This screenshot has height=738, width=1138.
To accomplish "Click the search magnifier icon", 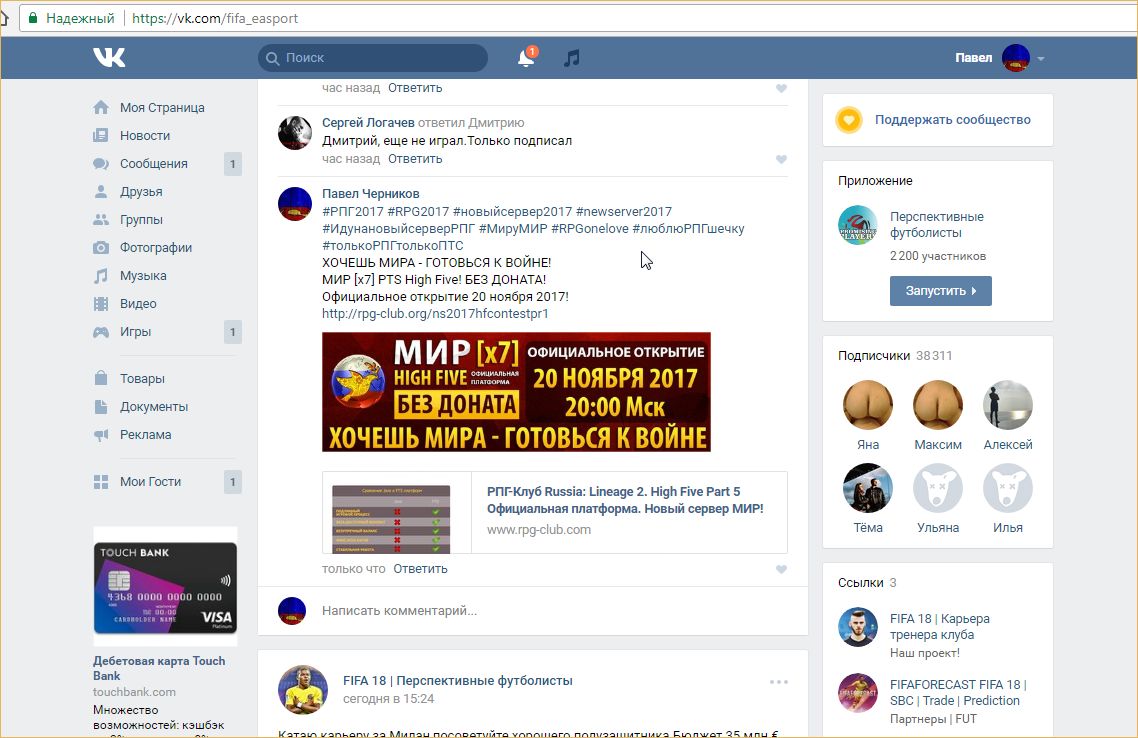I will pyautogui.click(x=273, y=58).
